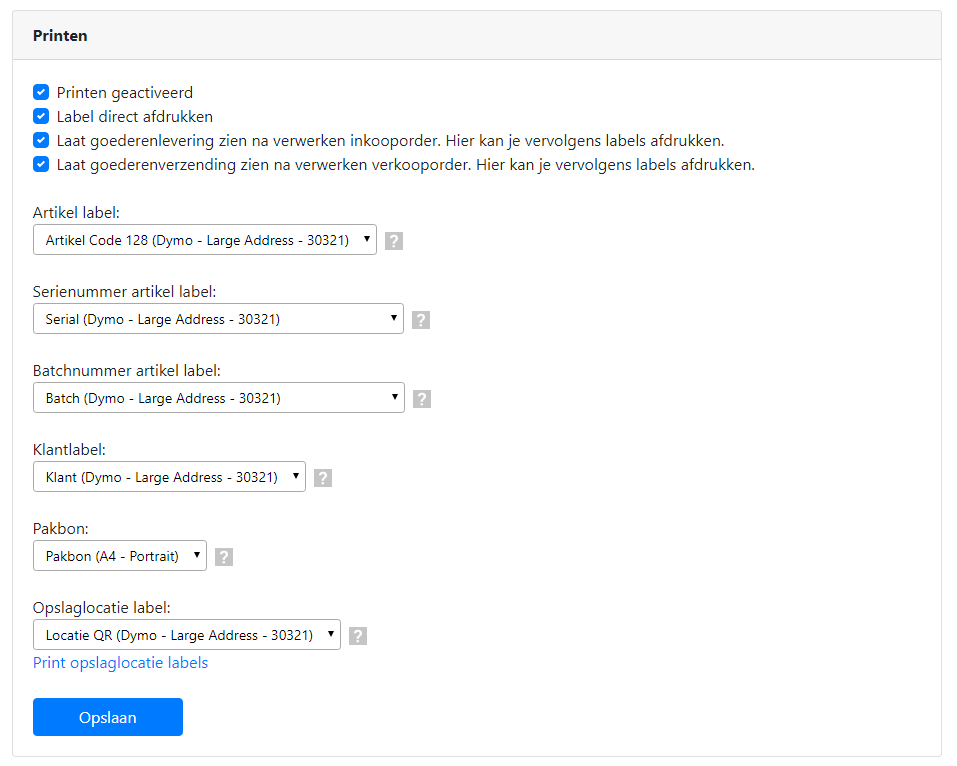The width and height of the screenshot is (957, 766).
Task: Open the Opslaglocatie label Locatie QR dropdown
Action: pyautogui.click(x=187, y=635)
